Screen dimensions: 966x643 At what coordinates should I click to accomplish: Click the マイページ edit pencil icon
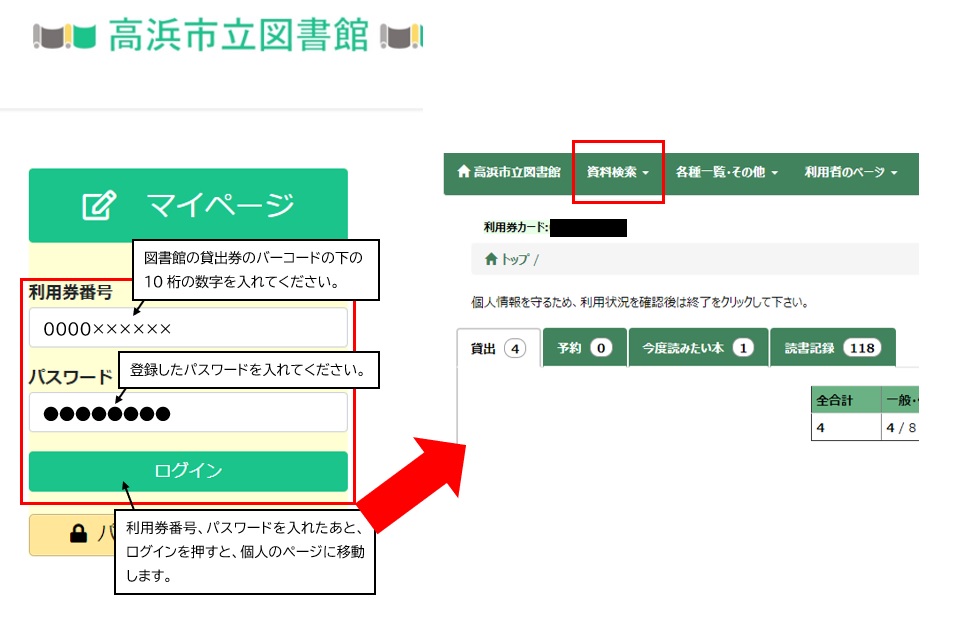click(99, 206)
